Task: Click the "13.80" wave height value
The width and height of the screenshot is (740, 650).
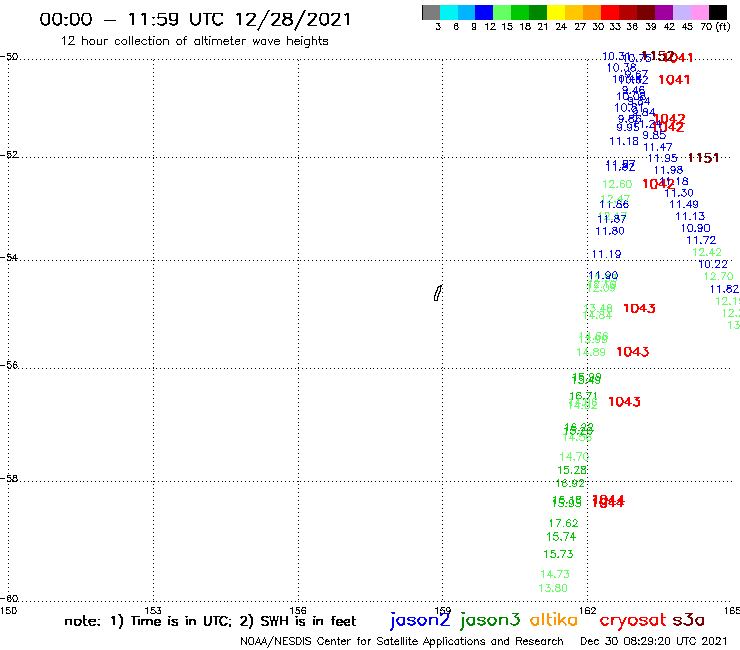Action: 553,588
